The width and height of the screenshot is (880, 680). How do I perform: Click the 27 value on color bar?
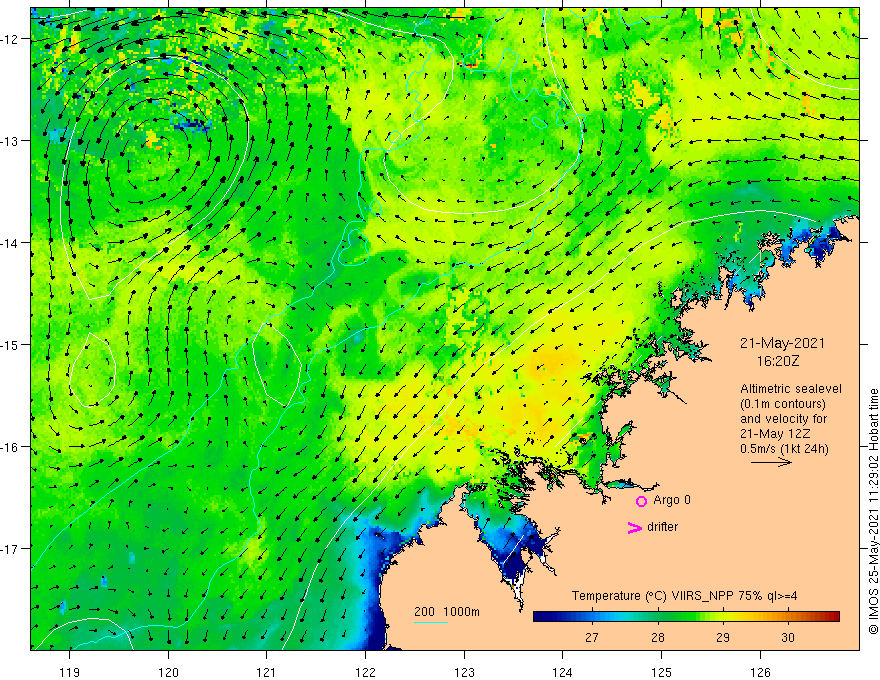point(592,638)
